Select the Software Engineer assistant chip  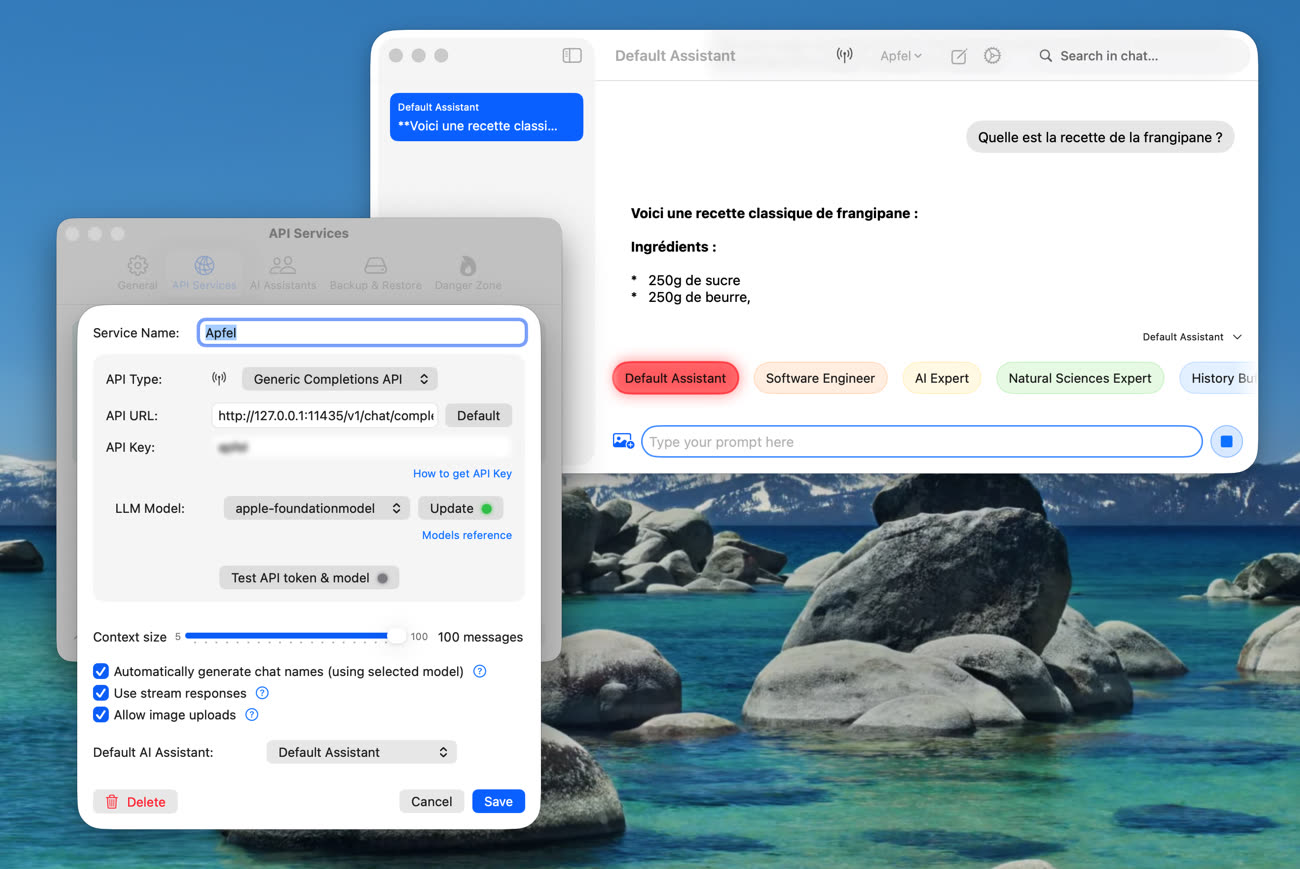click(x=820, y=378)
